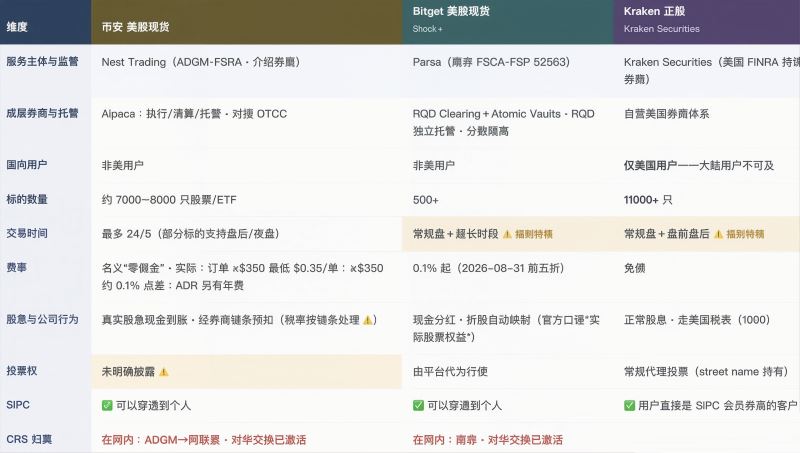
Task: Click the orange note in Kraken's 交易时间 cell
Action: 745,234
